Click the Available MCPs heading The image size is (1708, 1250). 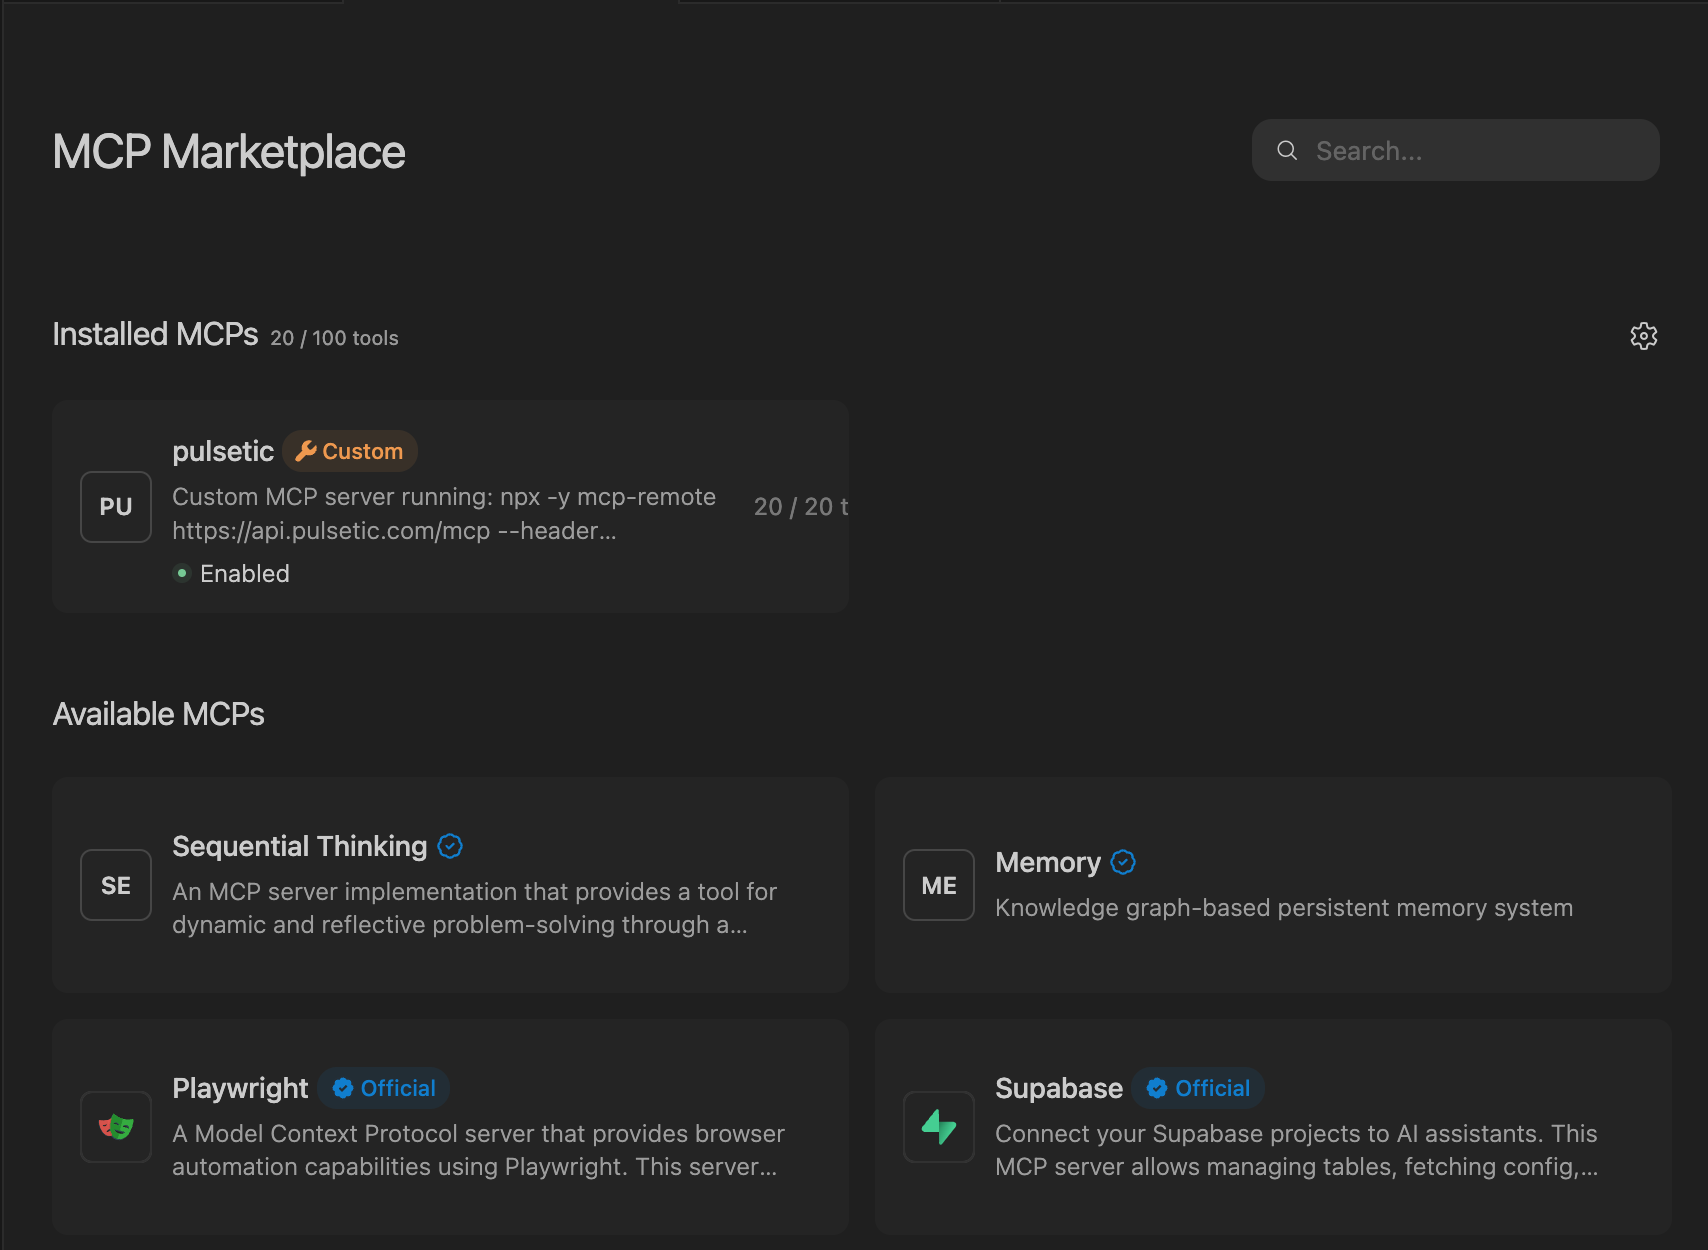158,714
